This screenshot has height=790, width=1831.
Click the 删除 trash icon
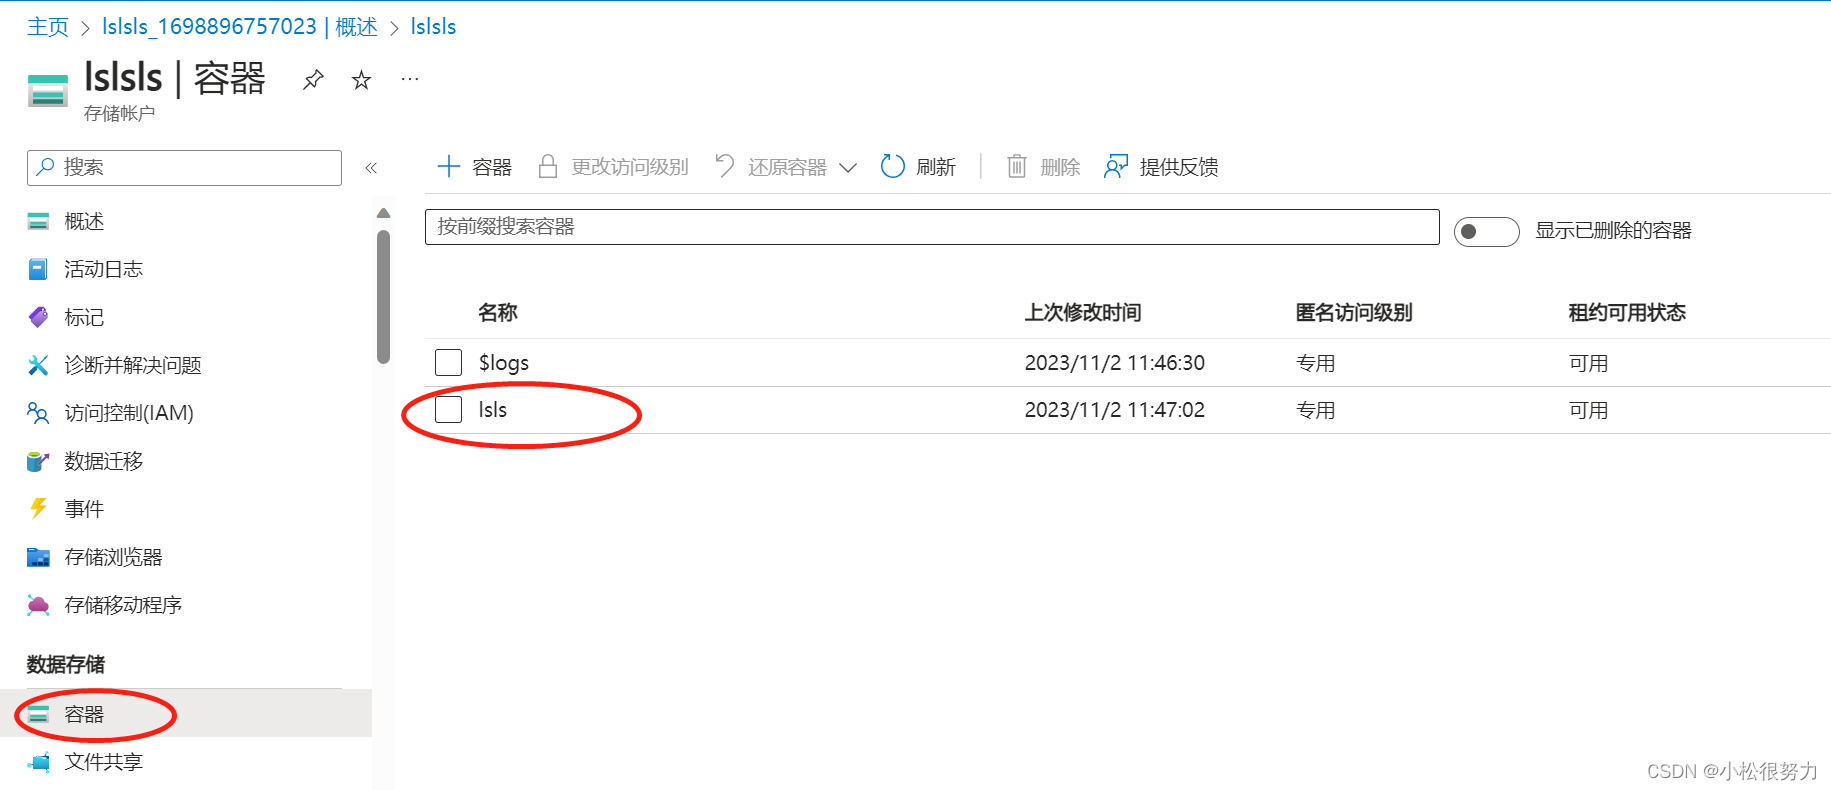click(x=1017, y=166)
